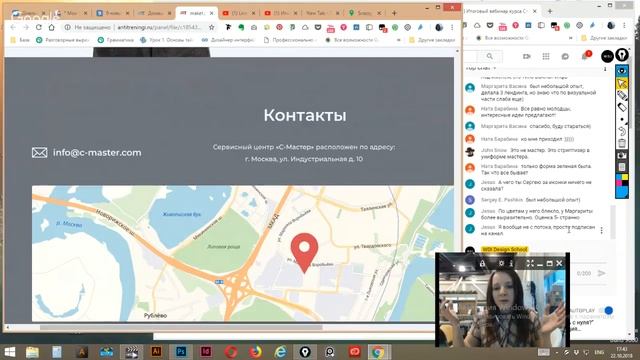The image size is (640, 360).
Task: Click the fullscreen icon on the webcam overlay
Action: (530, 264)
